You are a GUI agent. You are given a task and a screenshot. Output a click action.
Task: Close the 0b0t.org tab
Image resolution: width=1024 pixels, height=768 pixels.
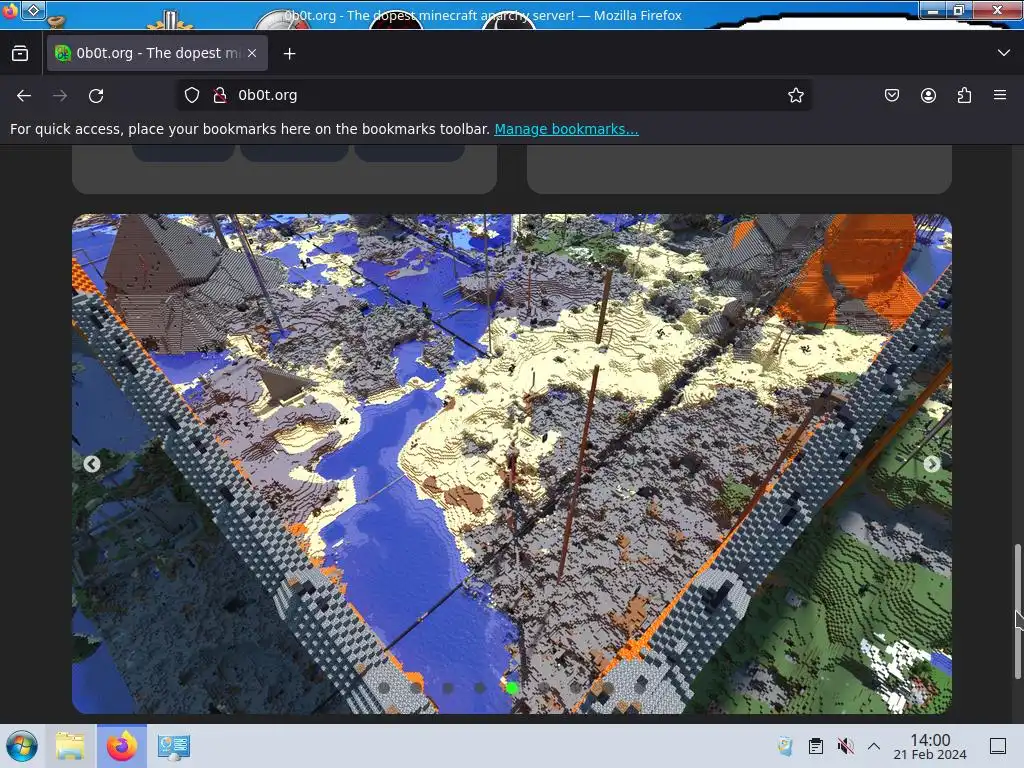[252, 54]
